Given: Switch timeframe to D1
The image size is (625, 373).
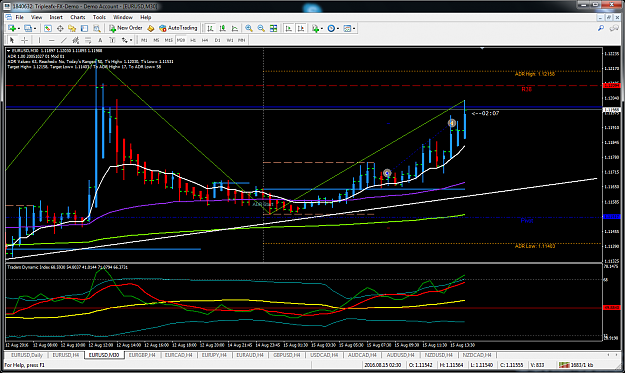Looking at the screenshot, I should [x=217, y=40].
